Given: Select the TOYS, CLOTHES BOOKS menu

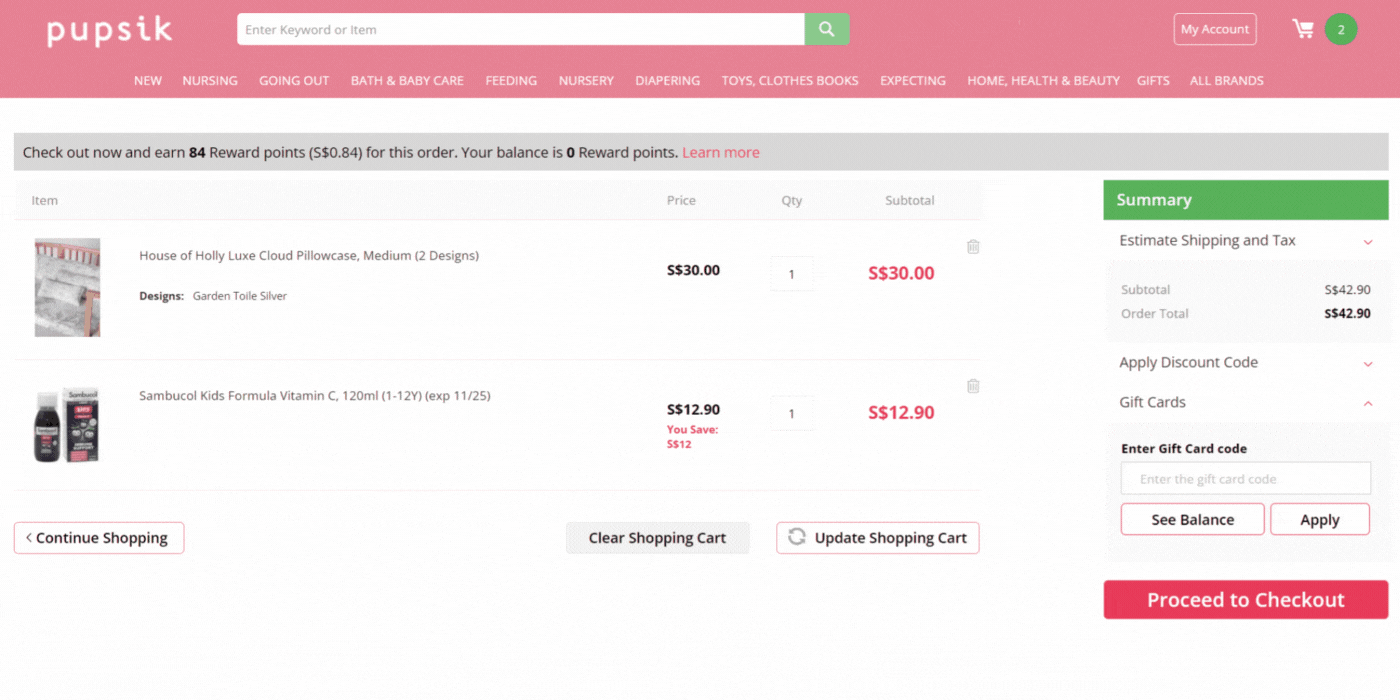Looking at the screenshot, I should (790, 80).
